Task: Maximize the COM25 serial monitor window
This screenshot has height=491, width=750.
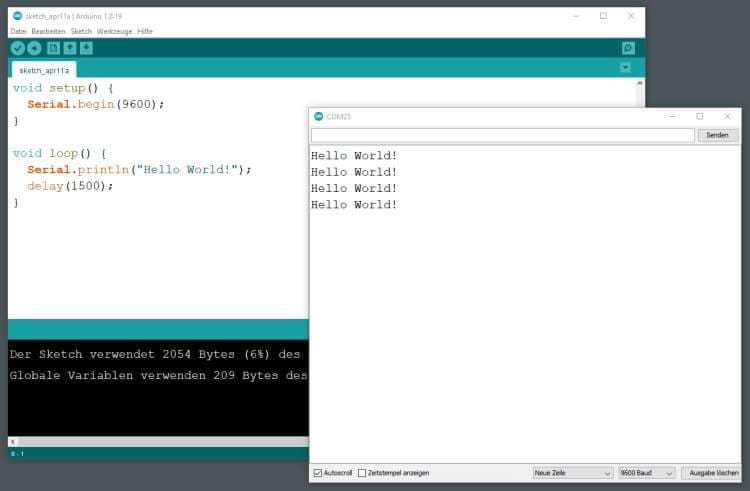Action: coord(699,116)
